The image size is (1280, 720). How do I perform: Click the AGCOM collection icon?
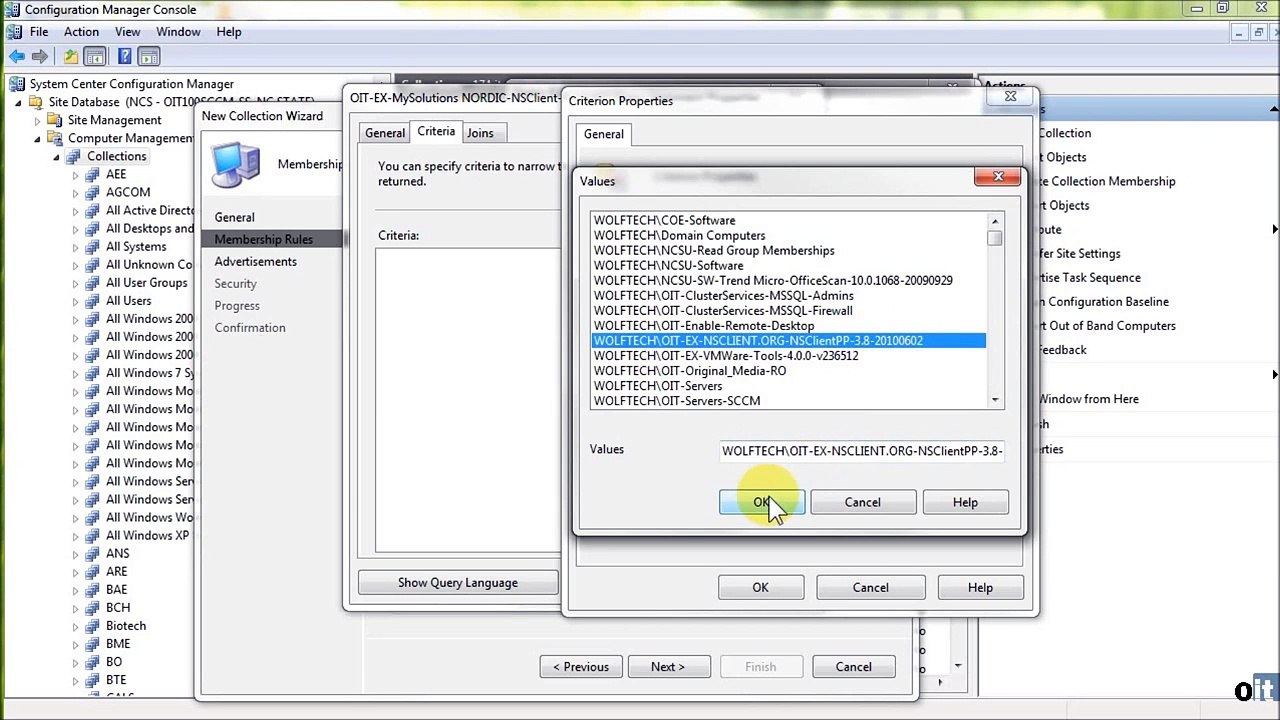(93, 192)
